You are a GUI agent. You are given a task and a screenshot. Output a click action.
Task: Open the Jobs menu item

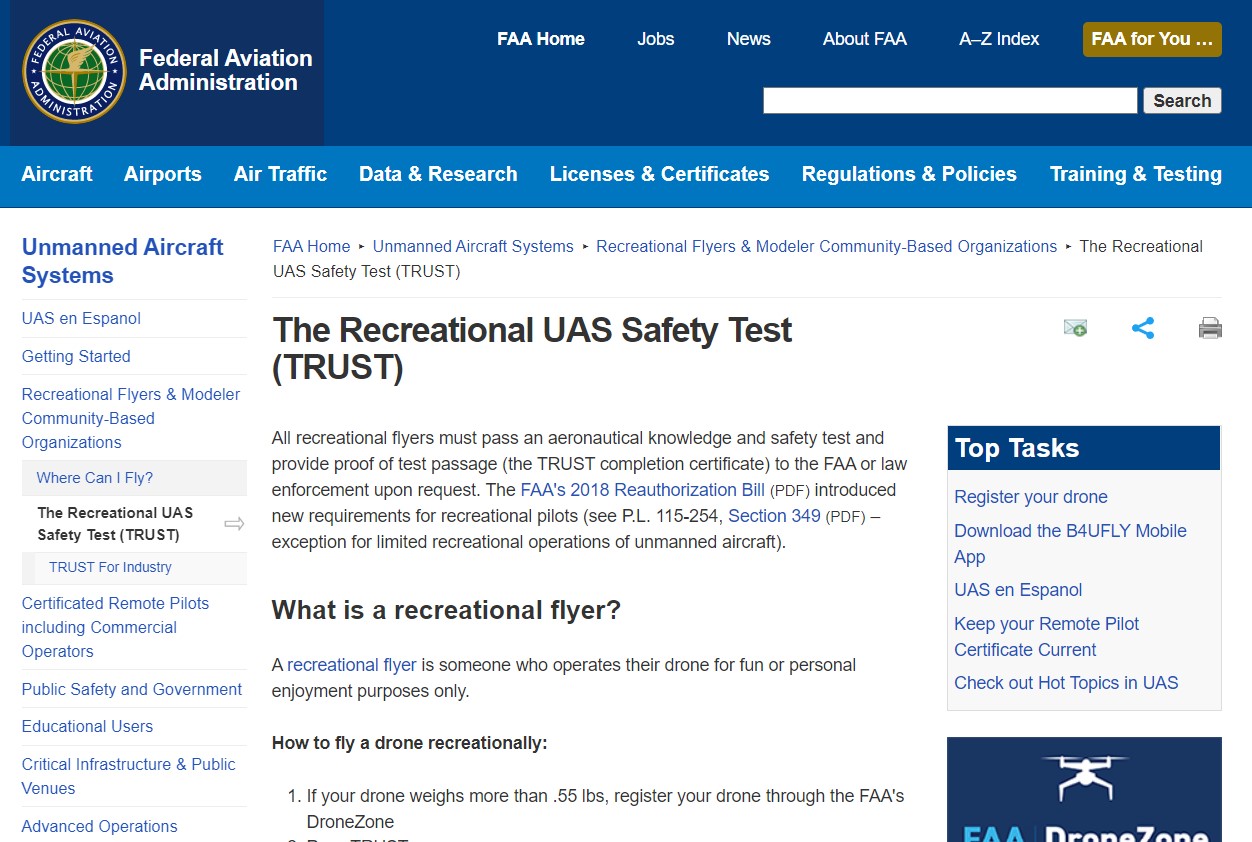[656, 39]
